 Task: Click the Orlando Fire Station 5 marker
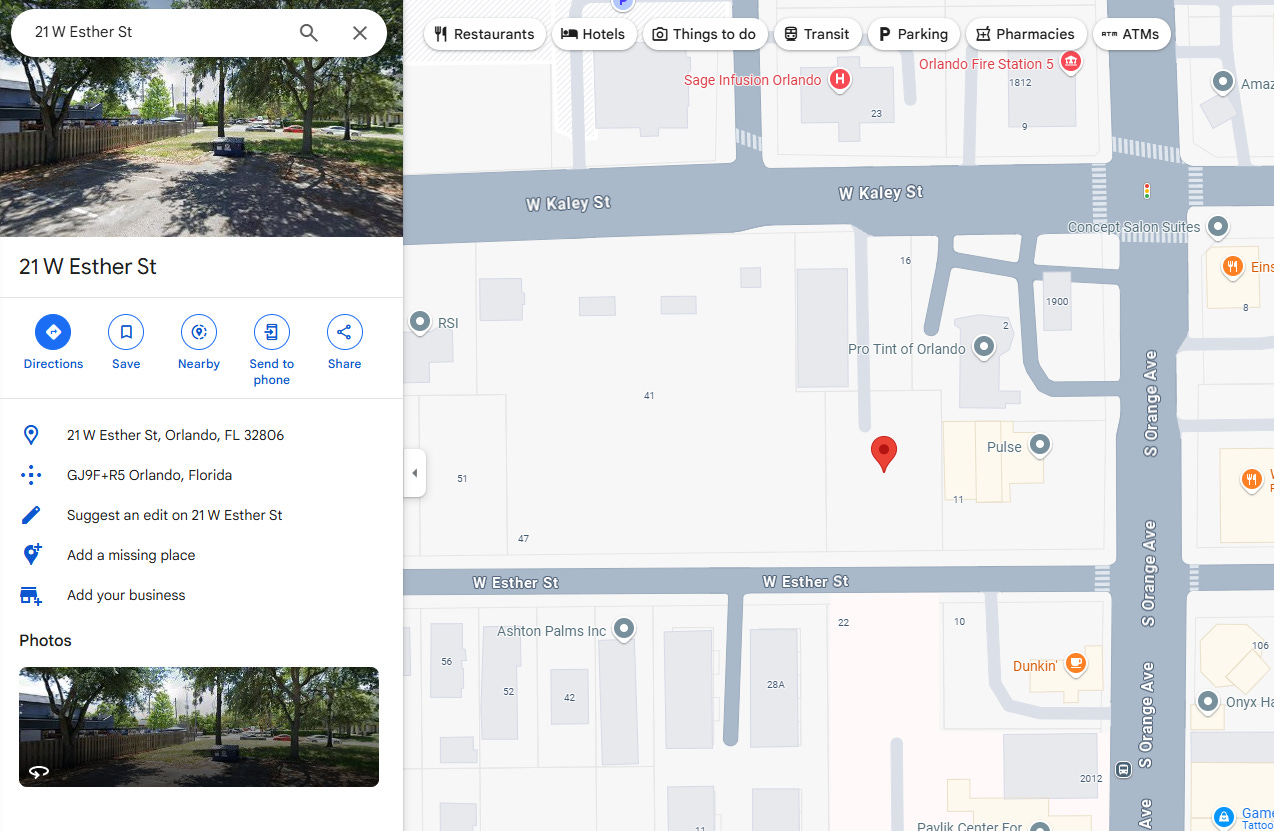click(x=1071, y=63)
